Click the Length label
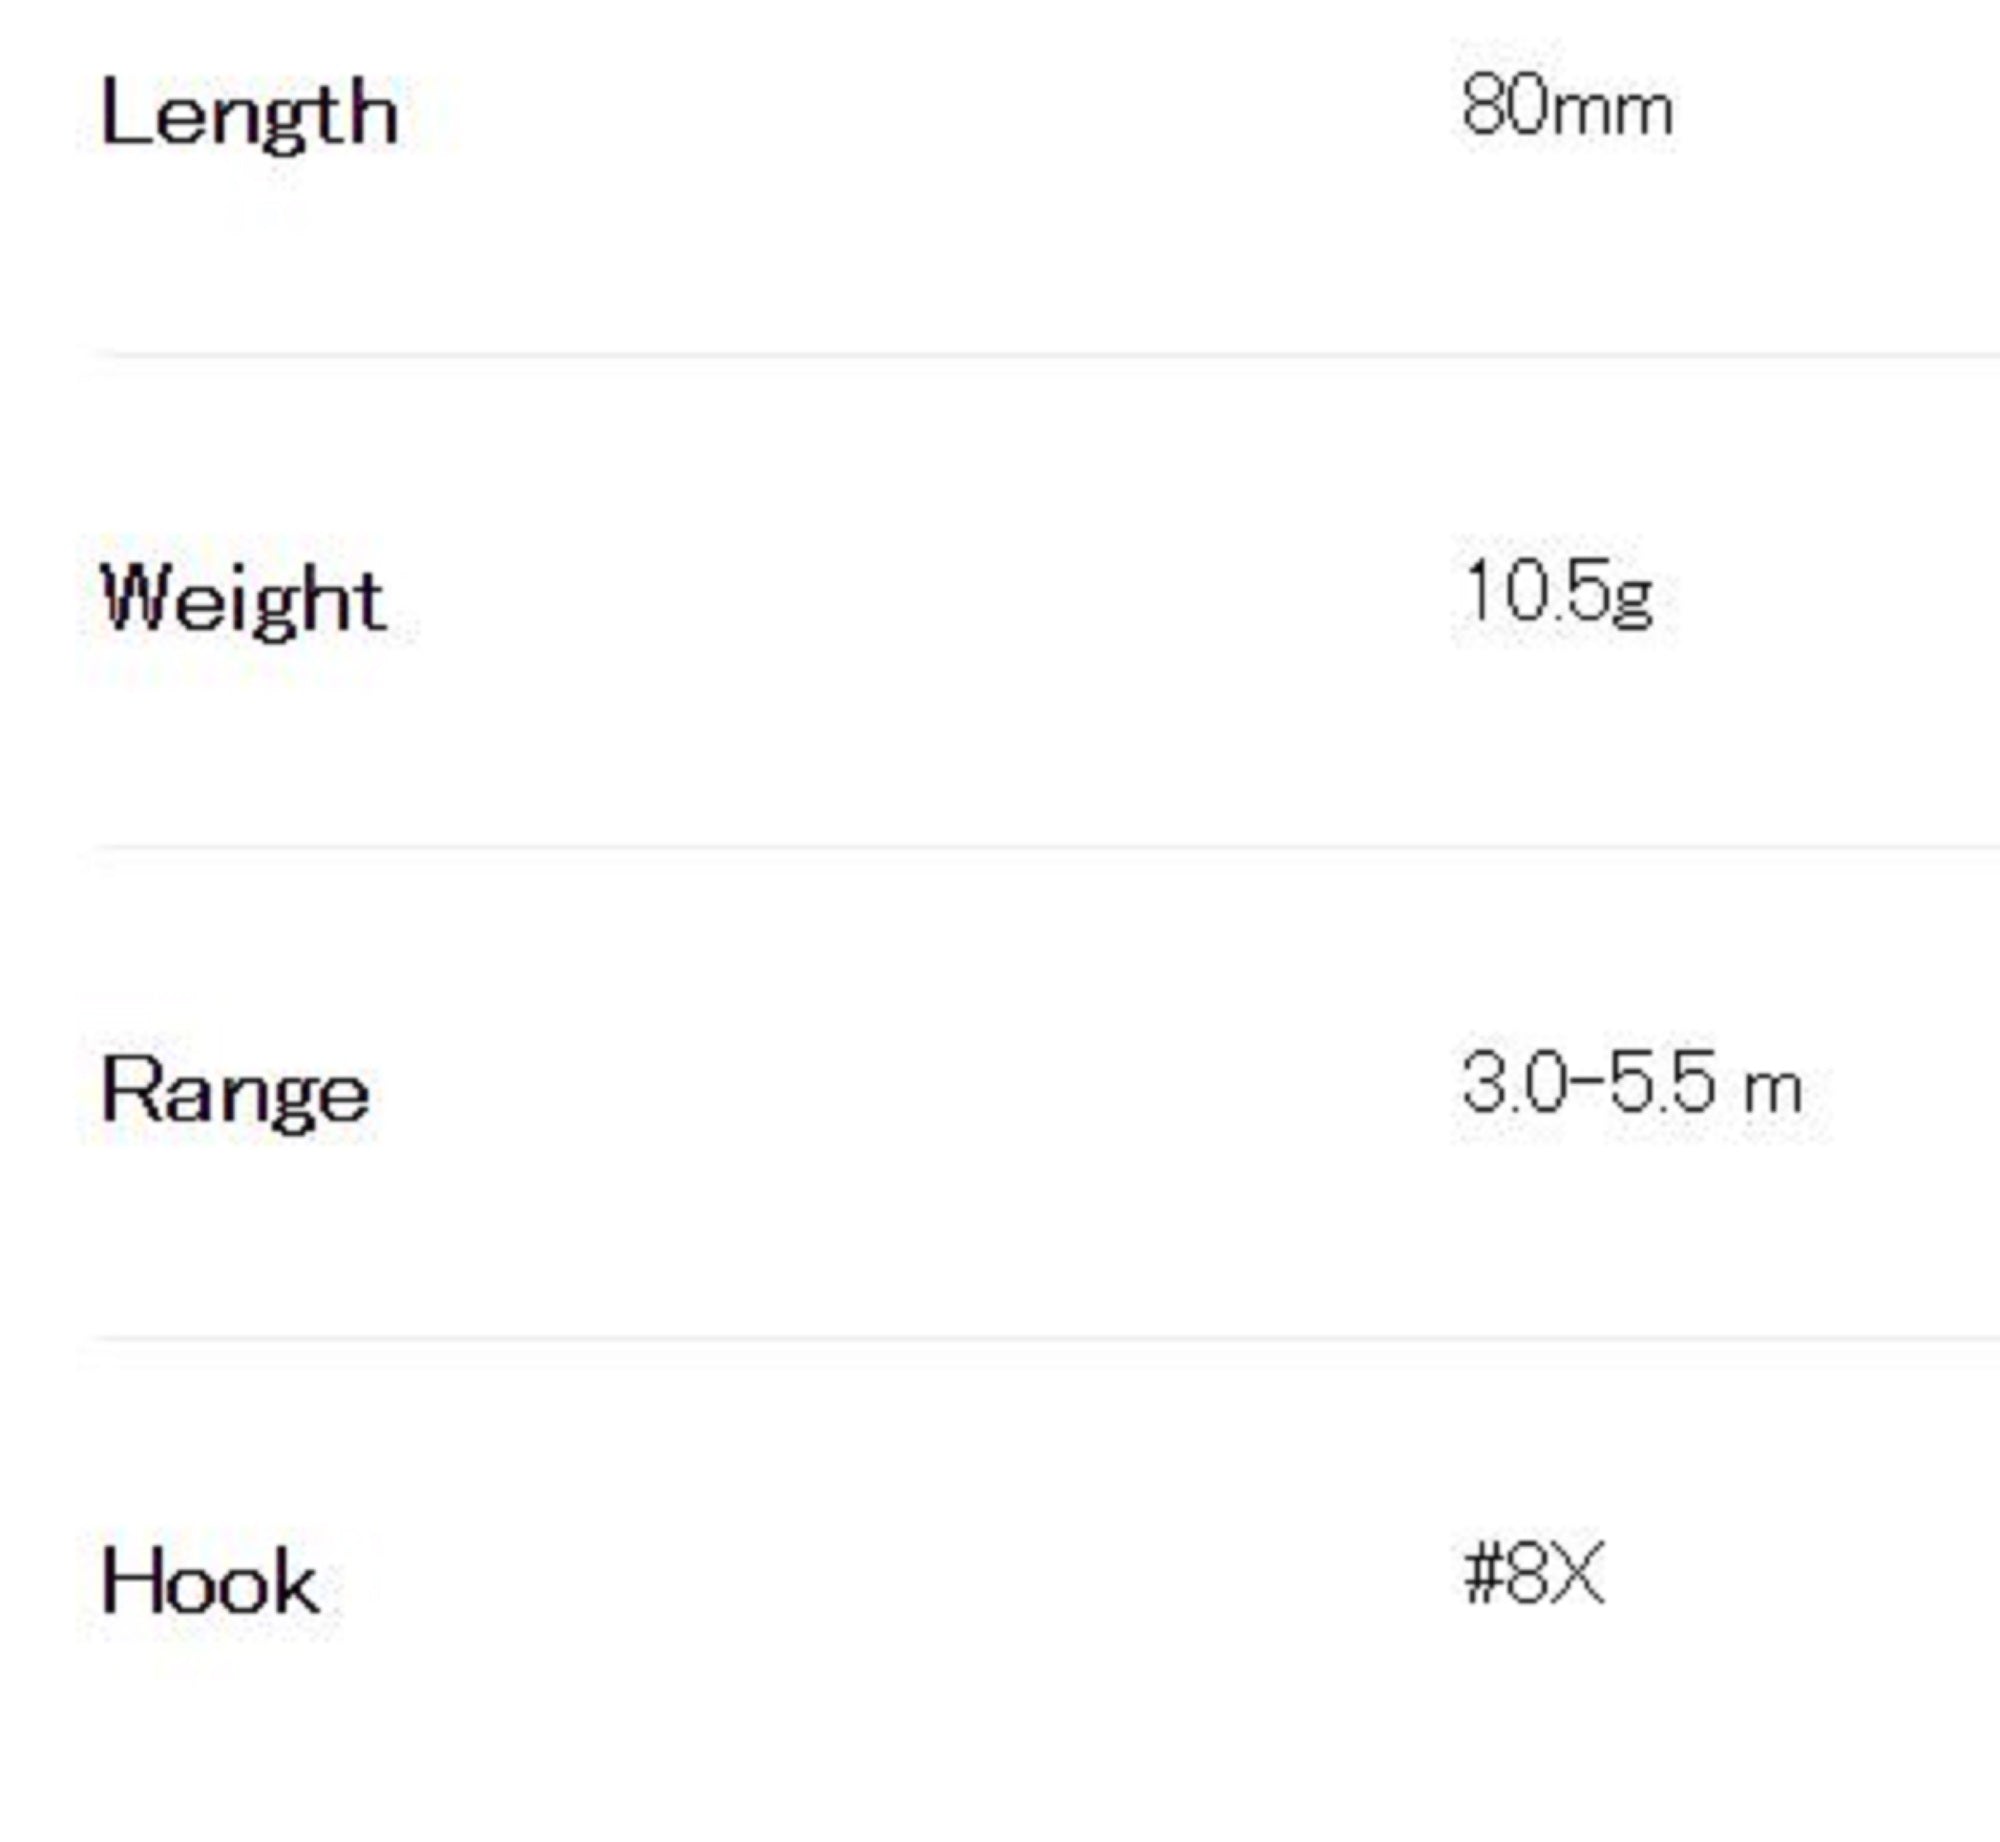This screenshot has height=1842, width=2000. [x=250, y=116]
